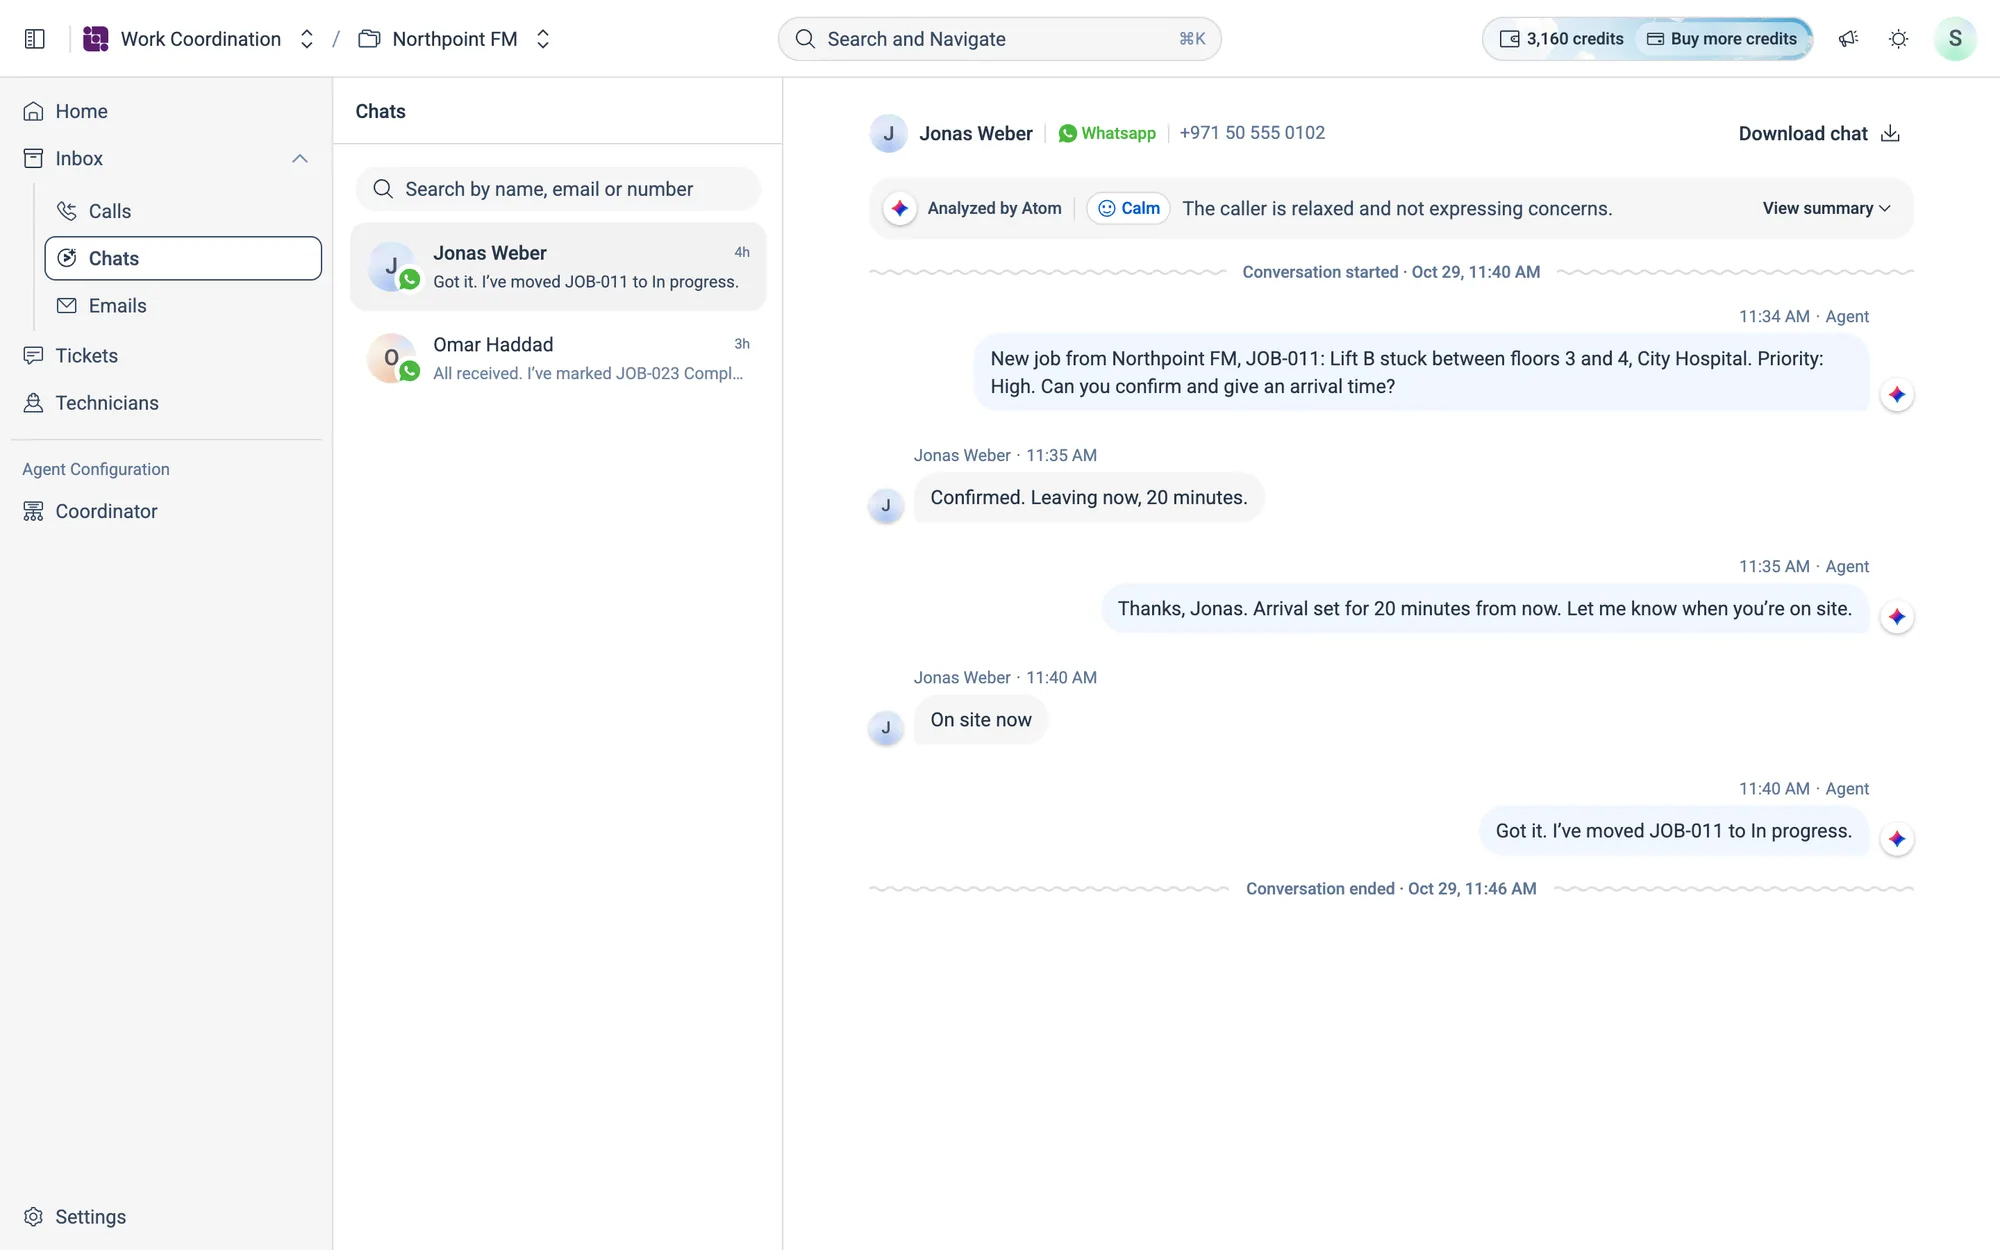Open the Northpoint FM project switcher

[543, 39]
